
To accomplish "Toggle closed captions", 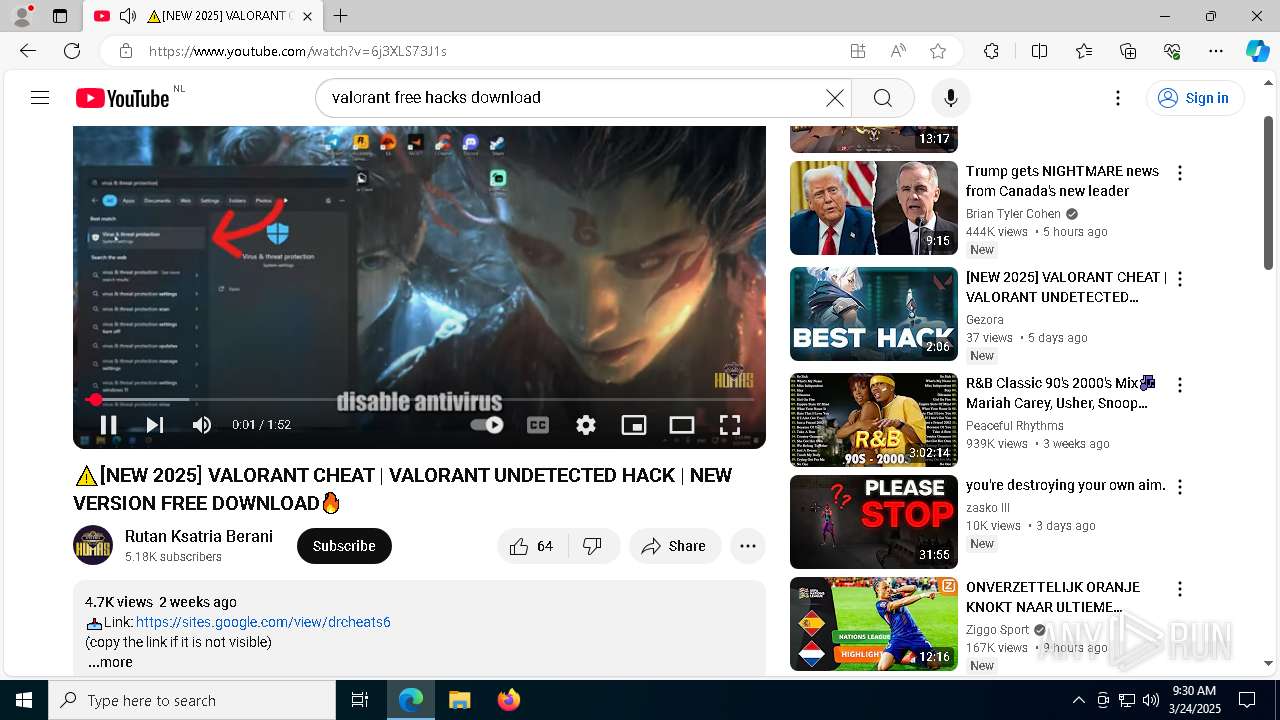I will point(538,425).
